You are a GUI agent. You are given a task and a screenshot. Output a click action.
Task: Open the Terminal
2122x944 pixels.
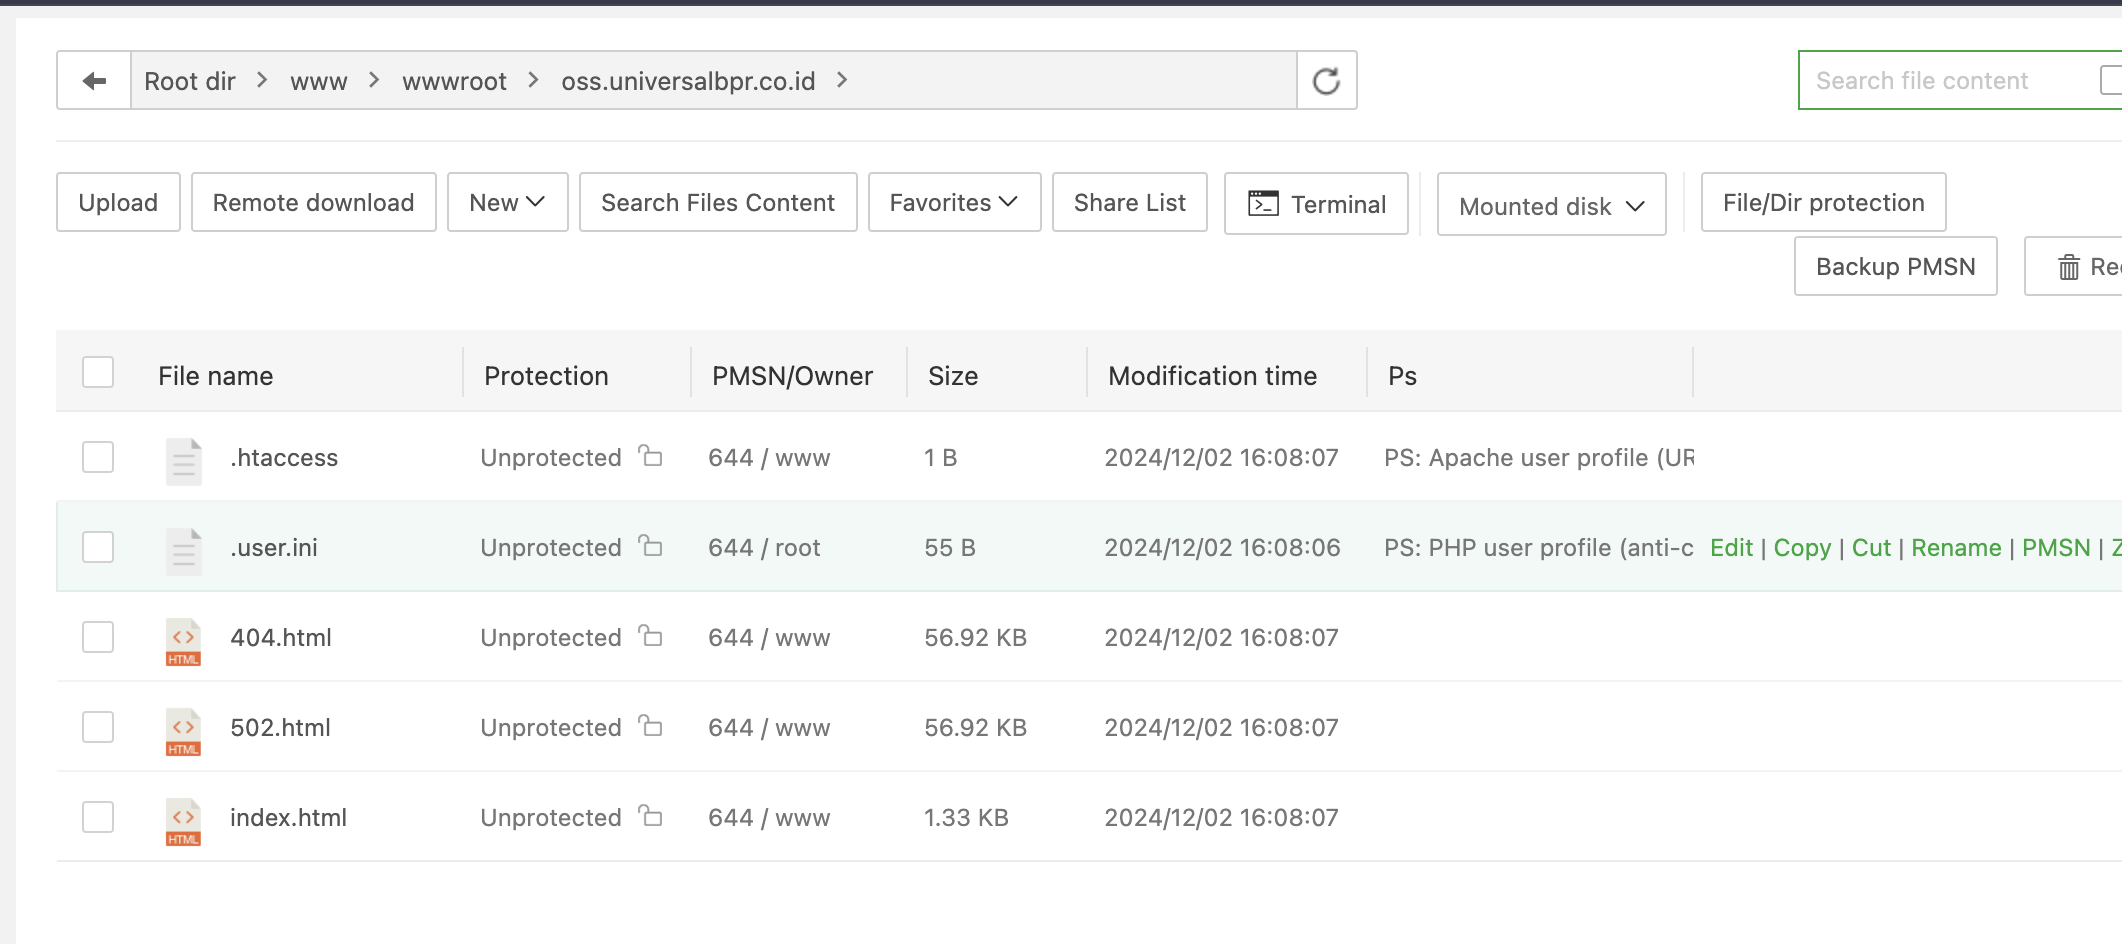coord(1316,204)
